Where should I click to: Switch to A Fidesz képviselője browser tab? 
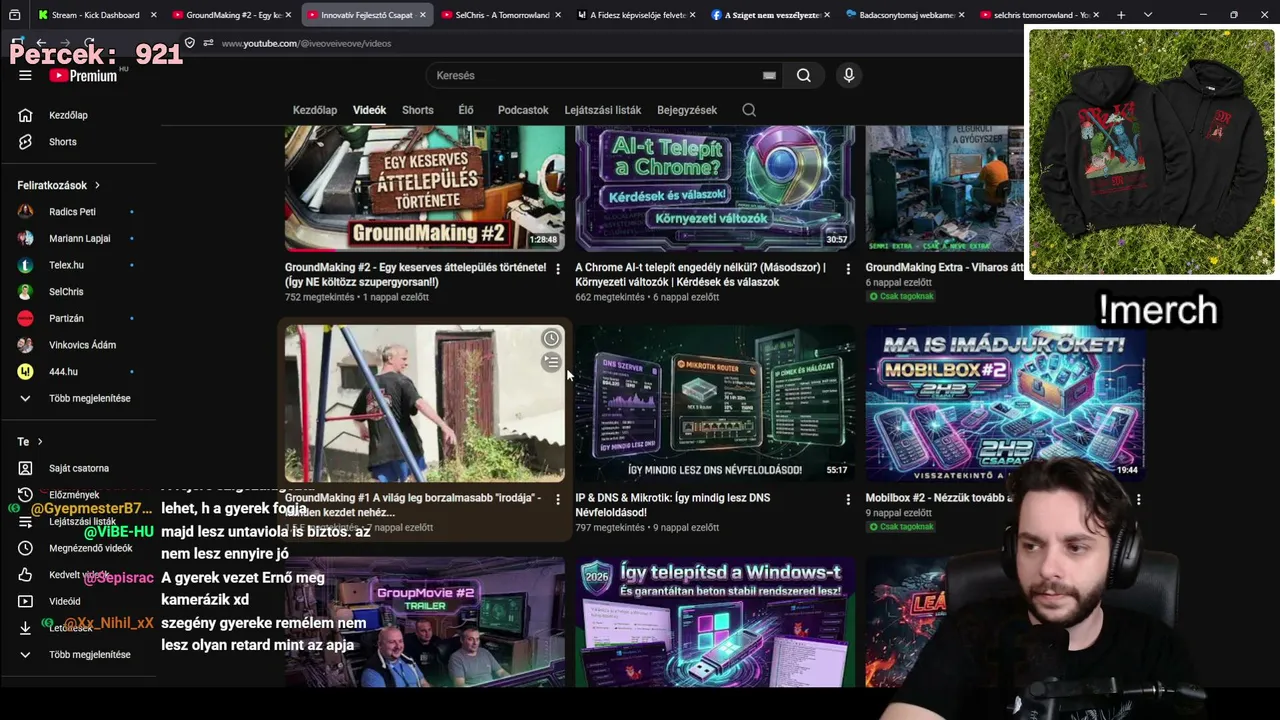tap(636, 15)
